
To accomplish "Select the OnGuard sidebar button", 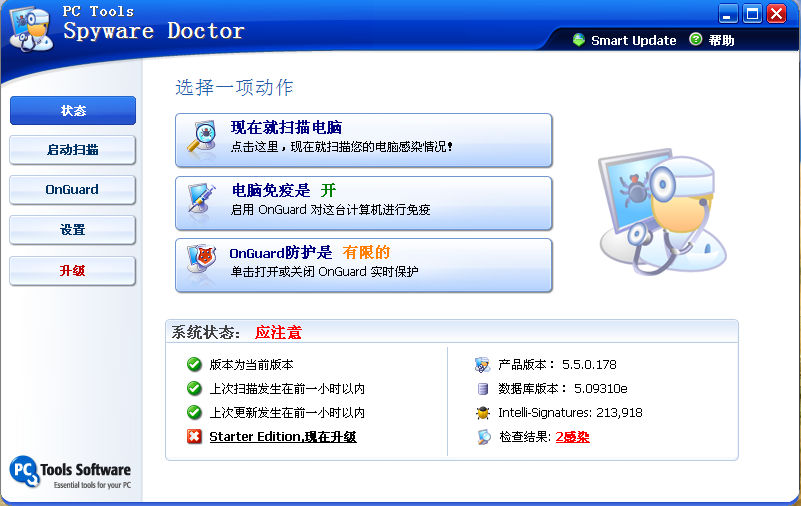I will tap(73, 190).
